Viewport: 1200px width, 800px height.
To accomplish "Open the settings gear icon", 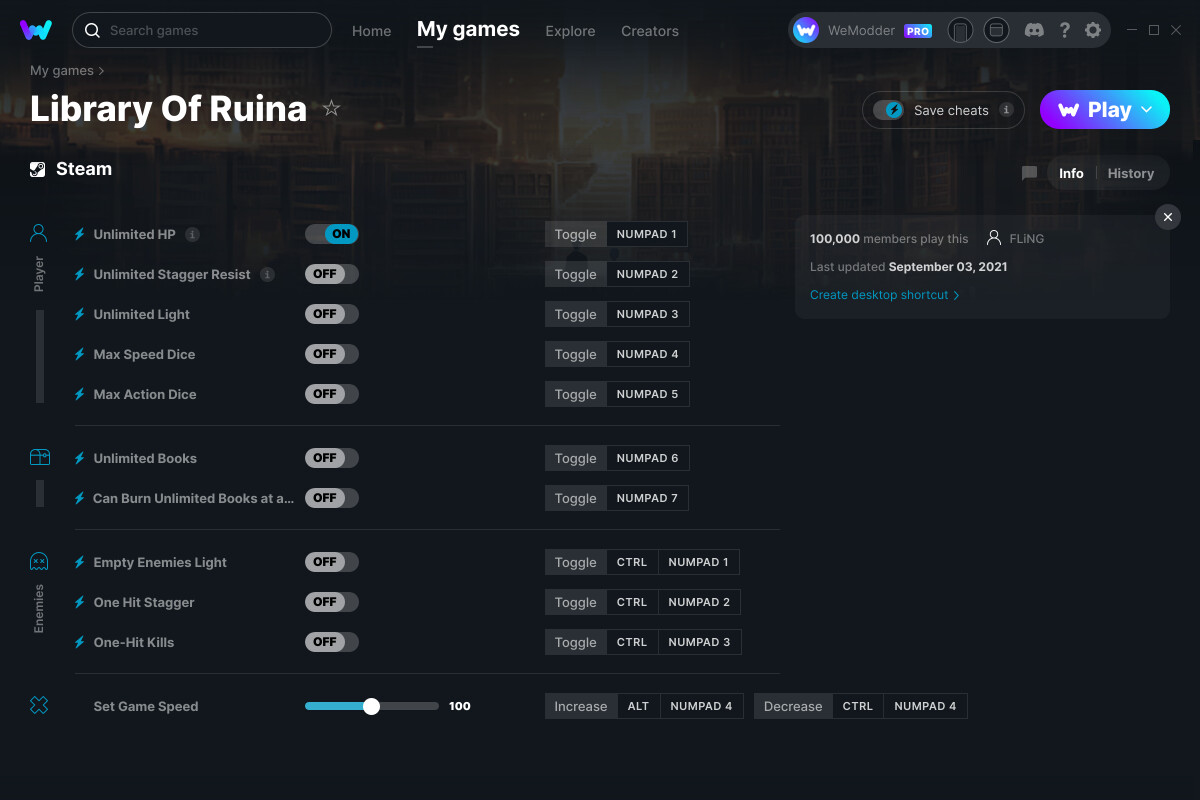I will [1093, 30].
